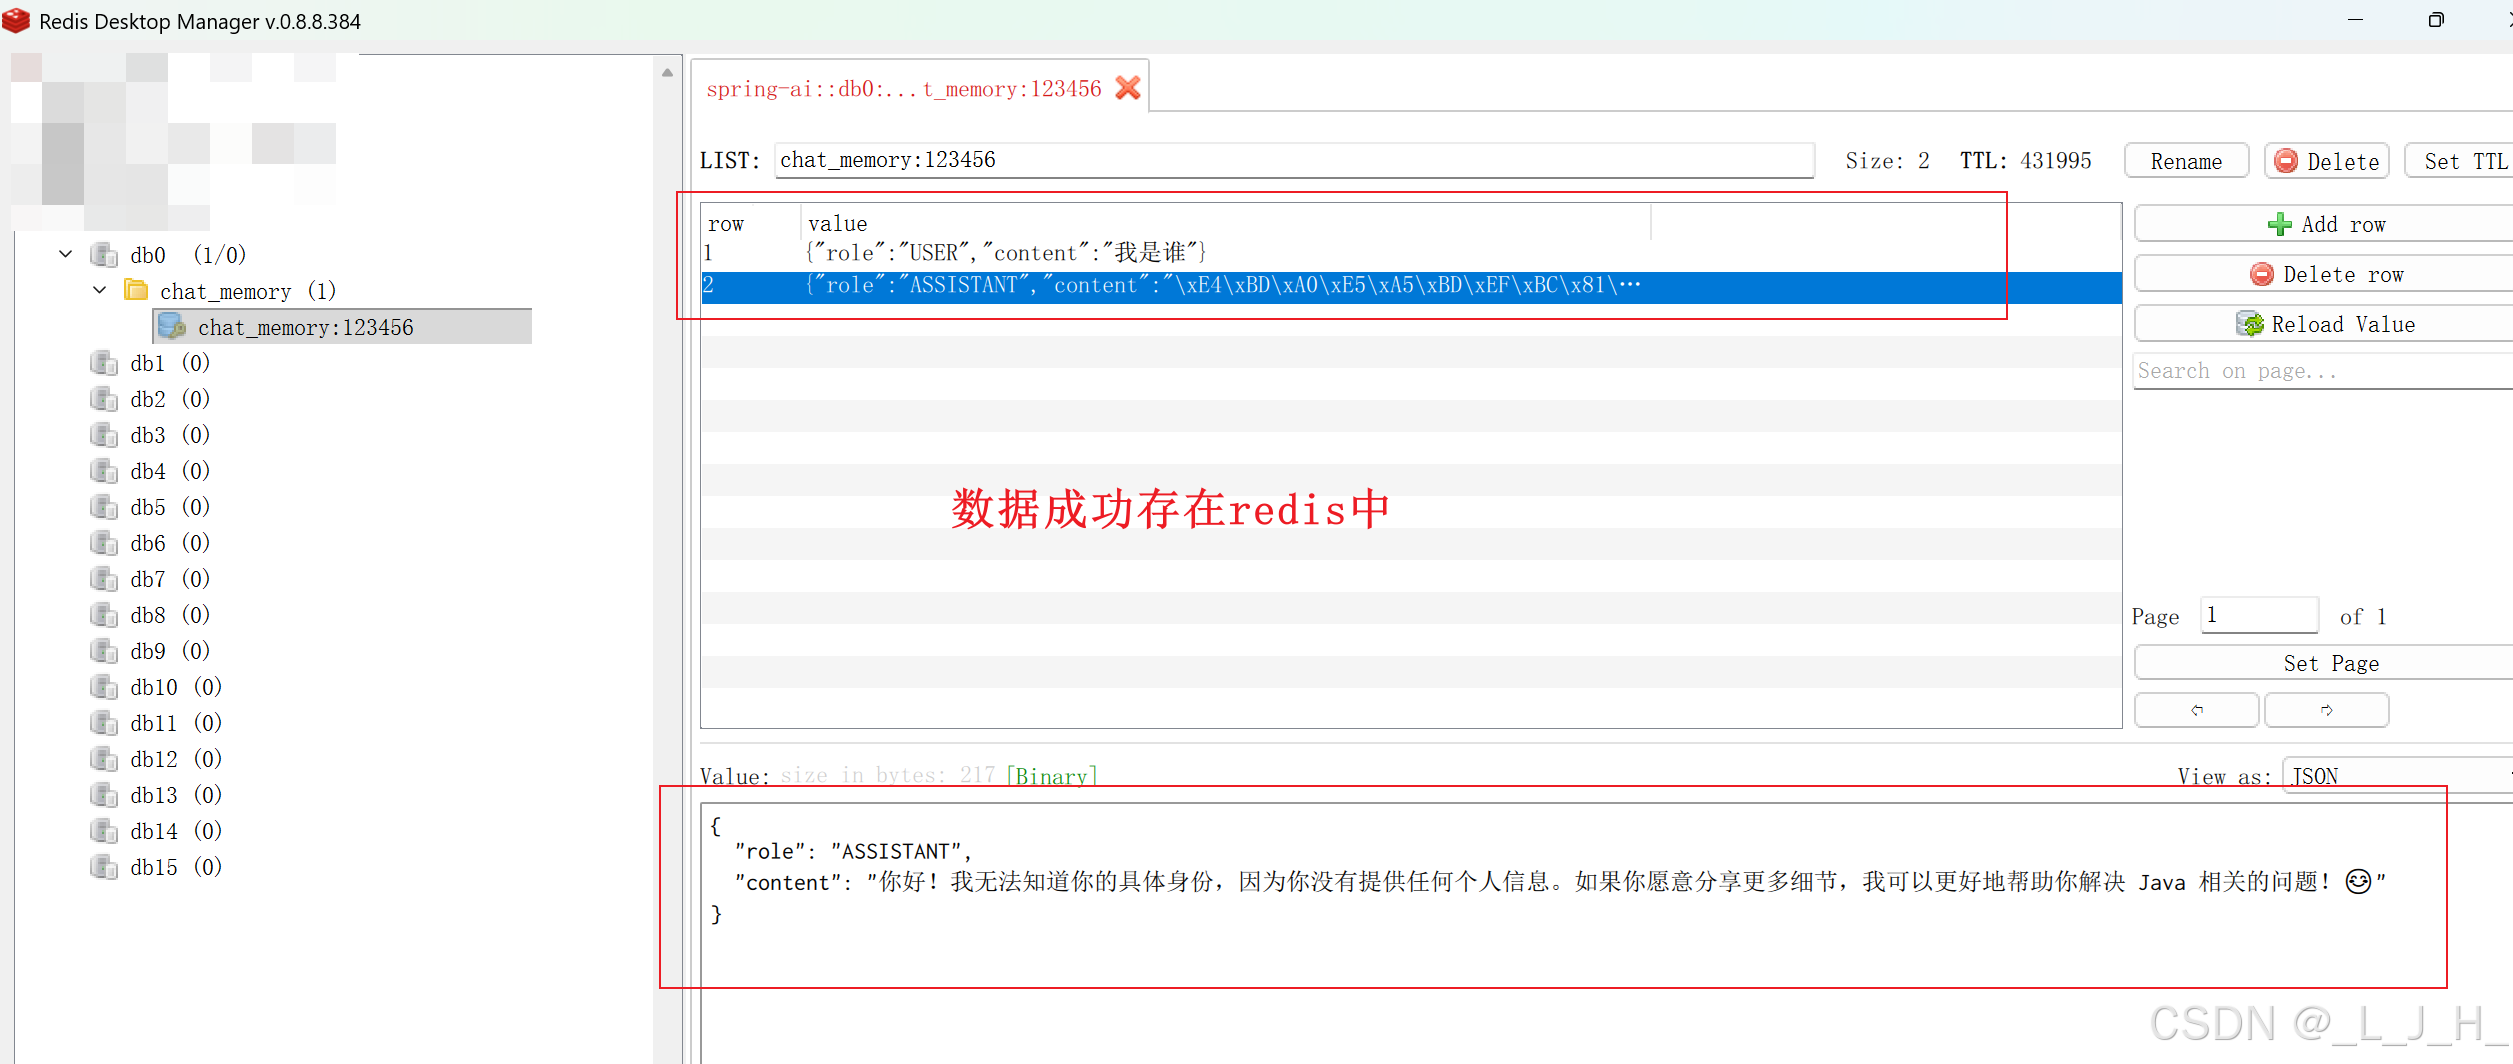Click the value column header

point(1225,224)
